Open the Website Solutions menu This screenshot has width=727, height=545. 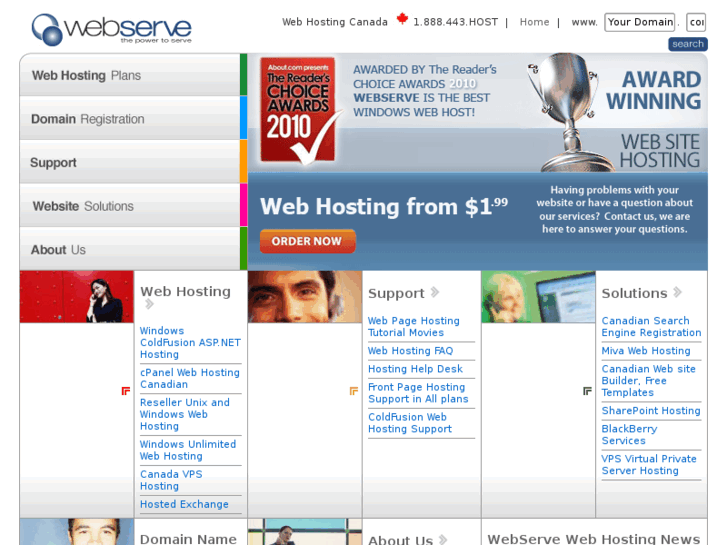coord(133,206)
